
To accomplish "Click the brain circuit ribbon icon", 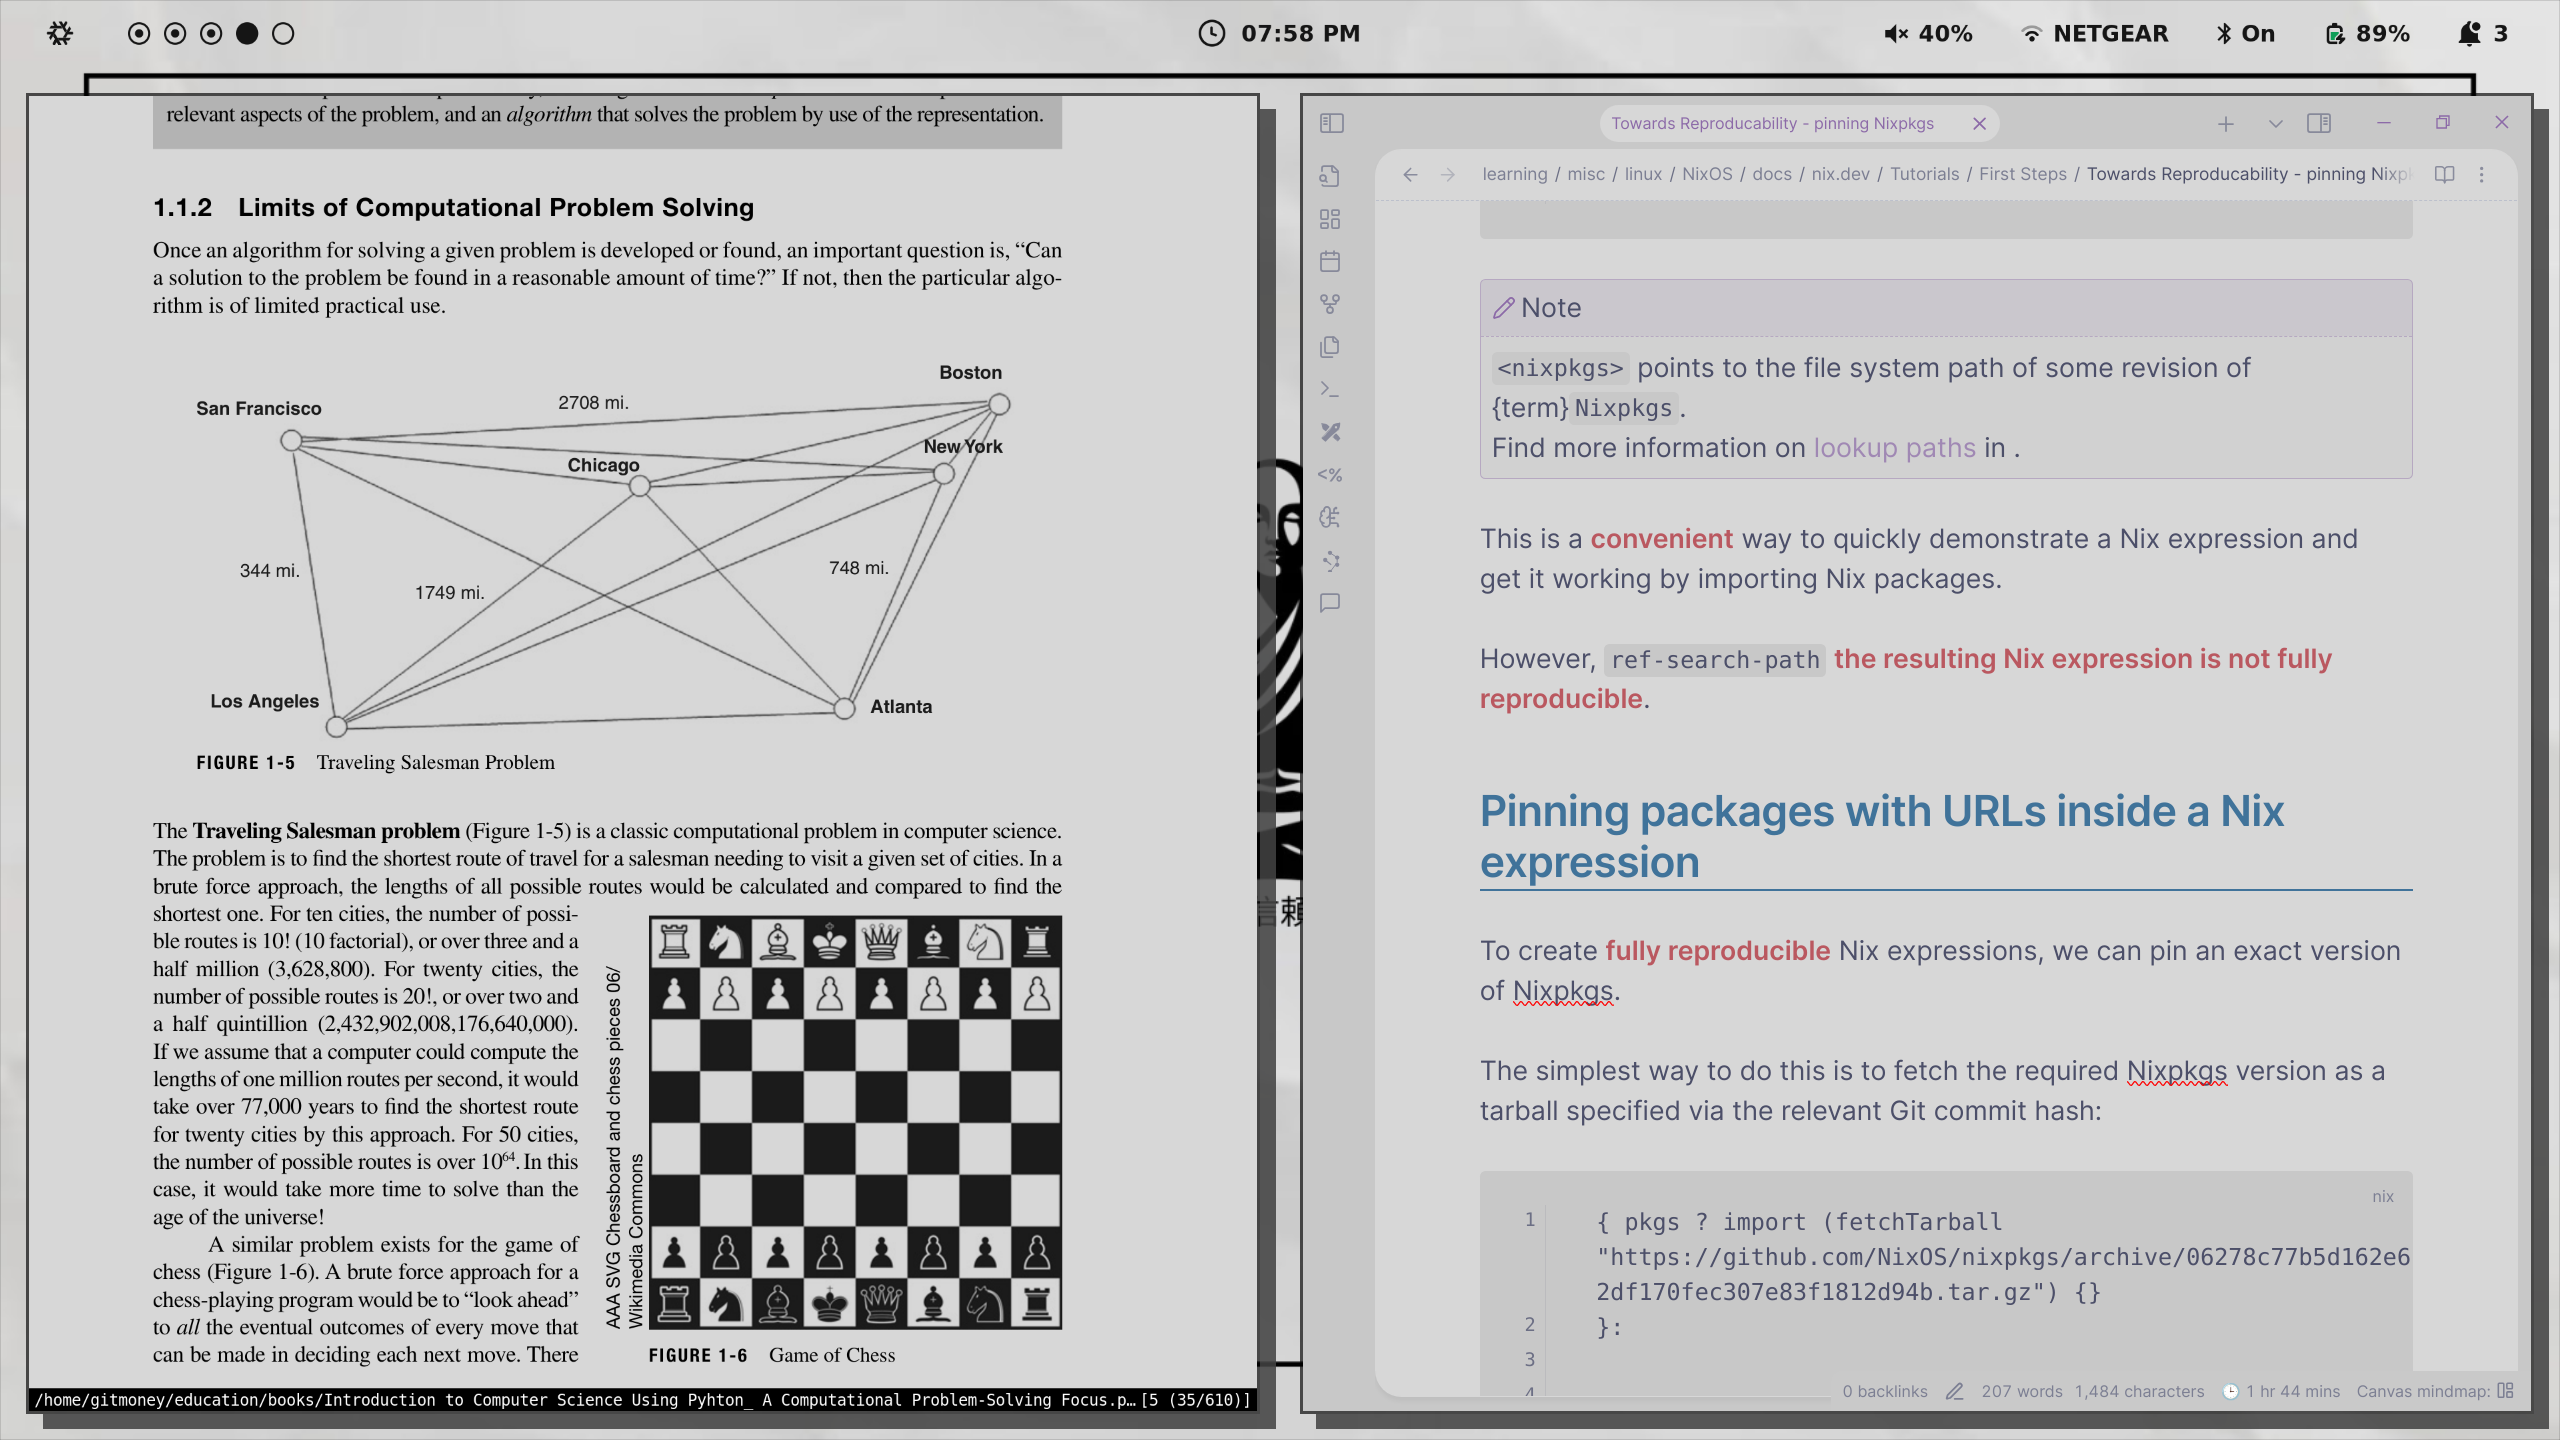I will [1330, 517].
